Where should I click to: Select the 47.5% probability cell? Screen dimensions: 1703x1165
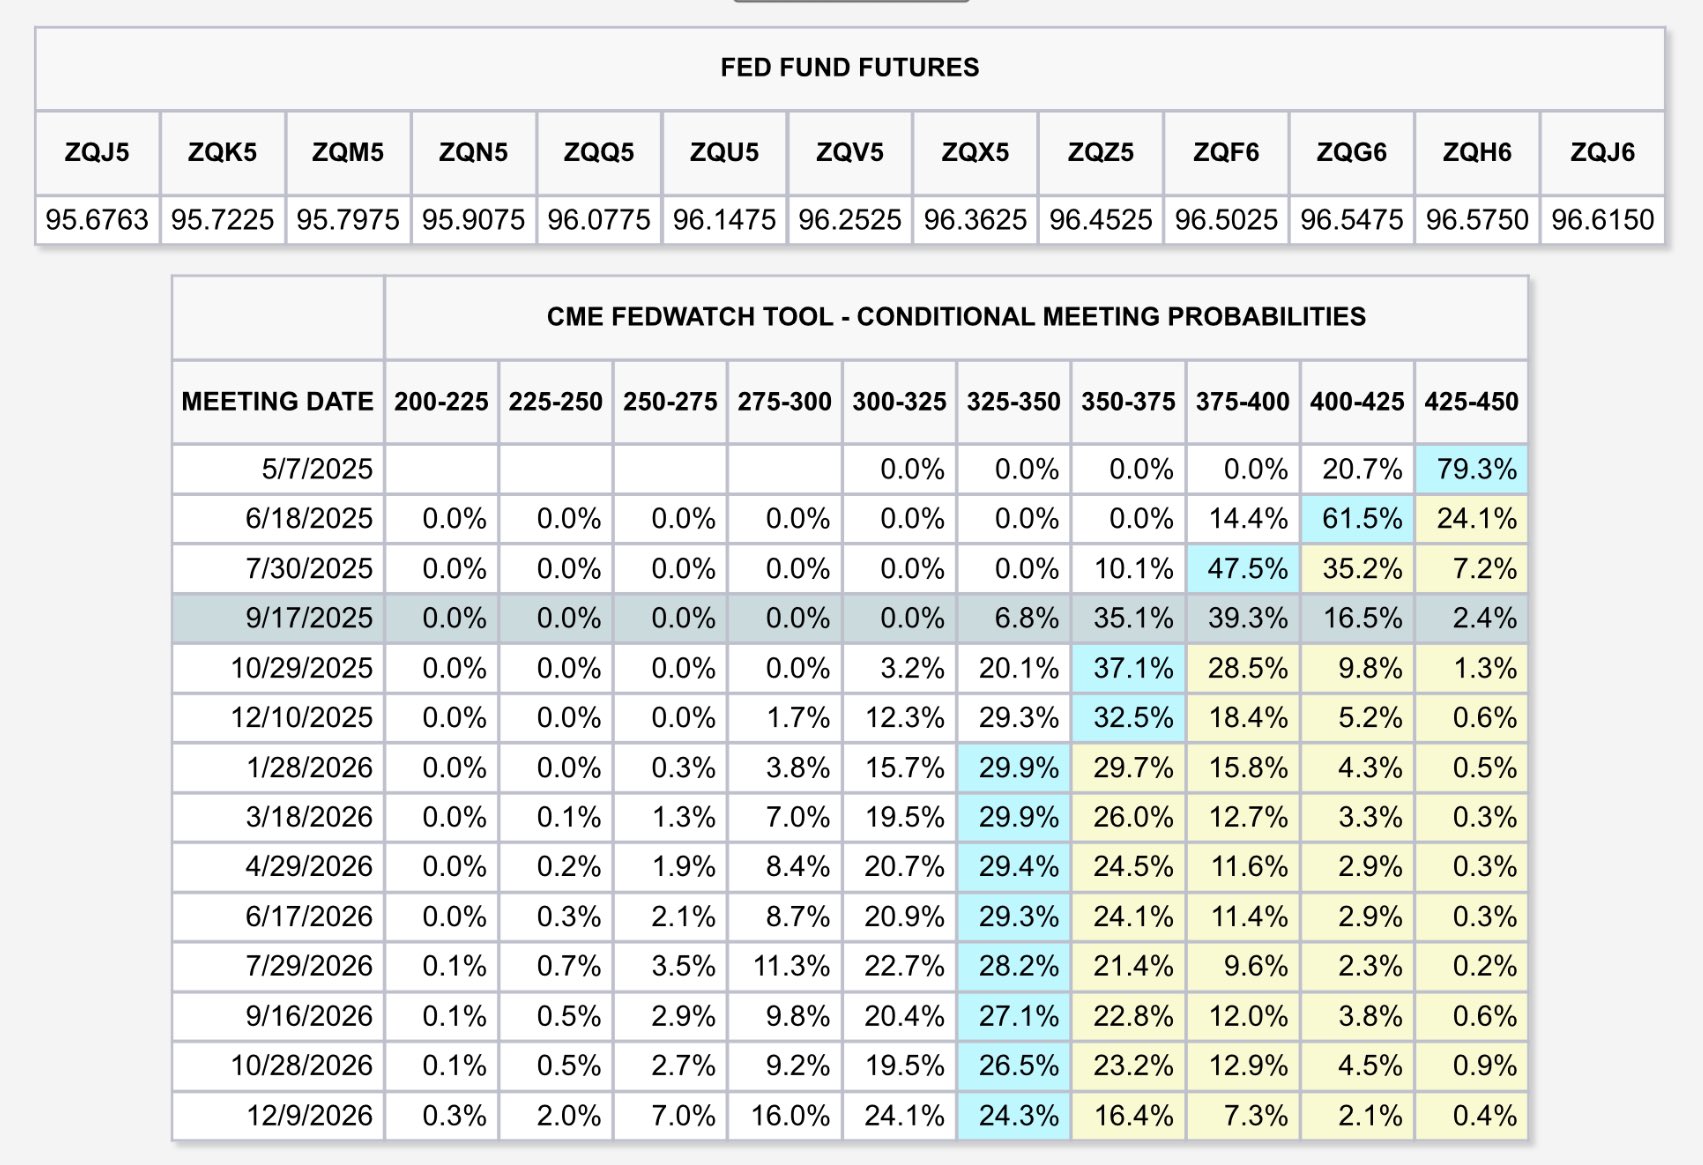click(x=1247, y=568)
